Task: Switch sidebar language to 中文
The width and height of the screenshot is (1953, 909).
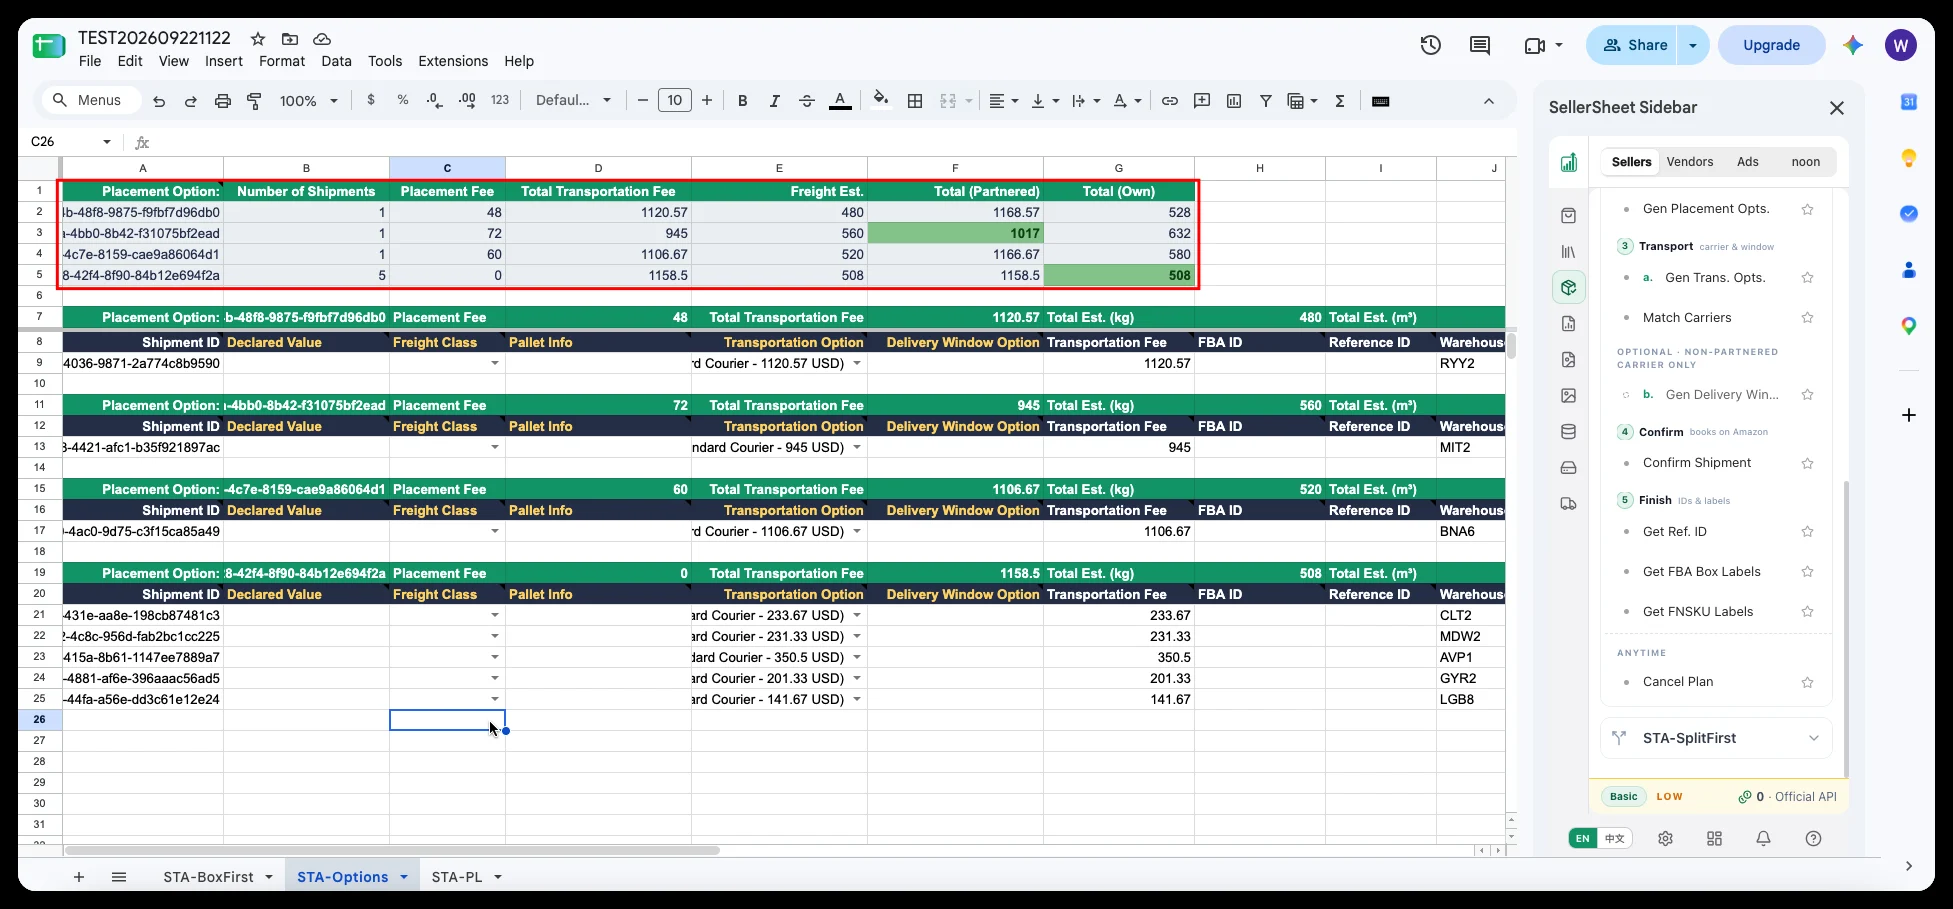Action: click(1615, 839)
